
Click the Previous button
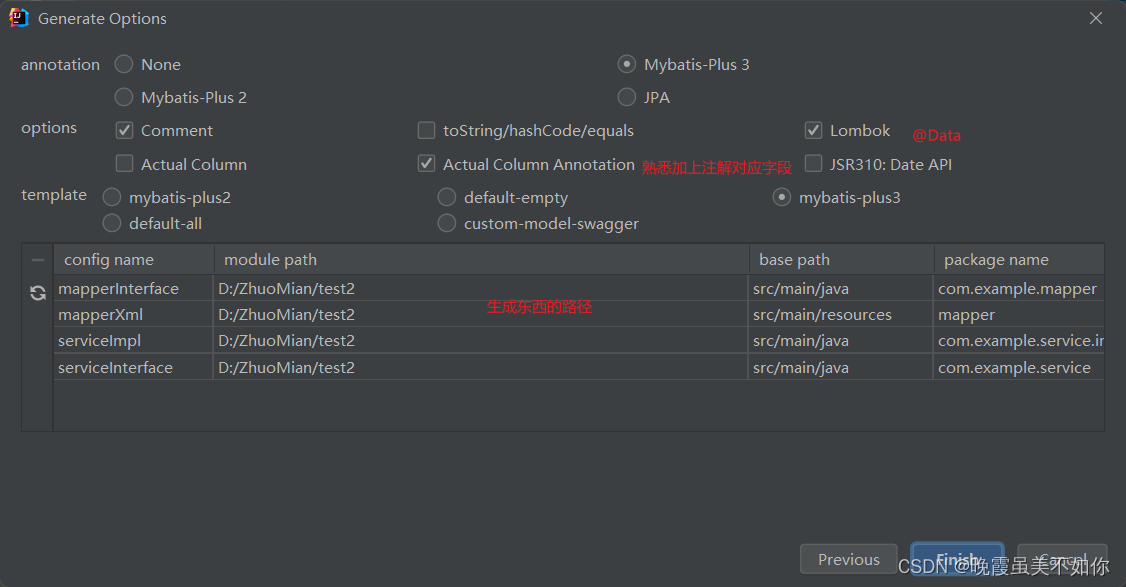coord(848,559)
